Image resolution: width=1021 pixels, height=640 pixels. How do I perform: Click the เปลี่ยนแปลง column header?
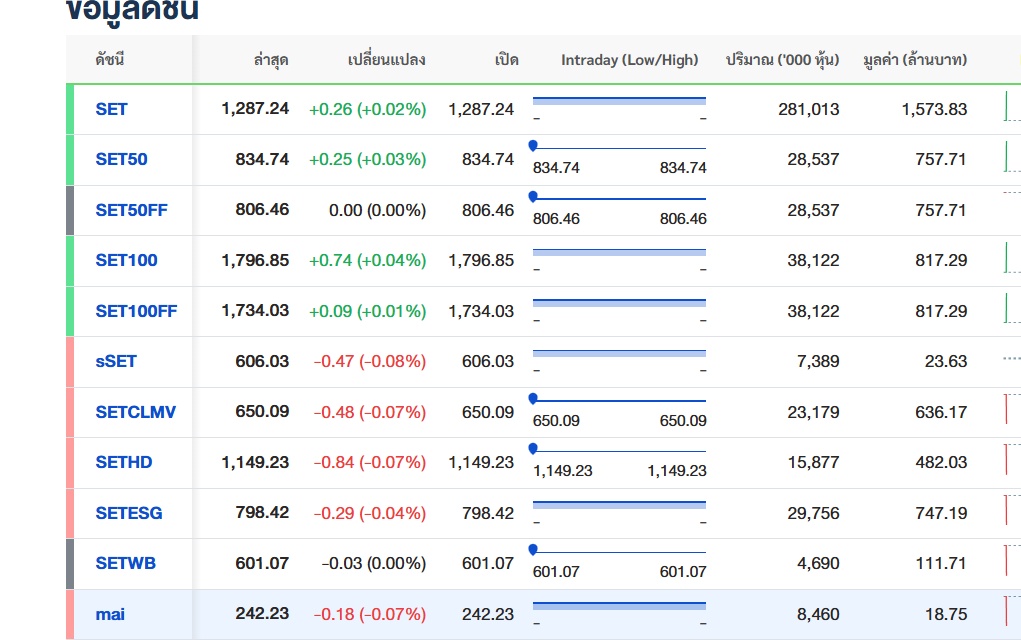pos(386,60)
